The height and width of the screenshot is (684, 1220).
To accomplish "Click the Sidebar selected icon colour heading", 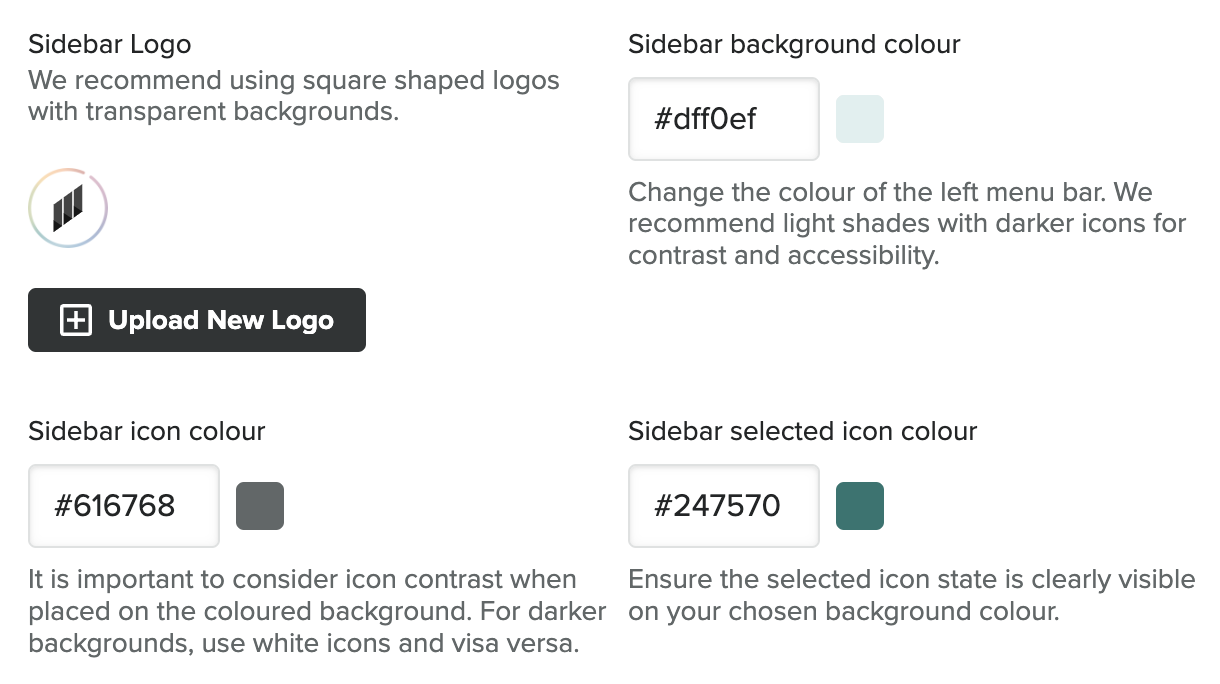I will coord(802,431).
